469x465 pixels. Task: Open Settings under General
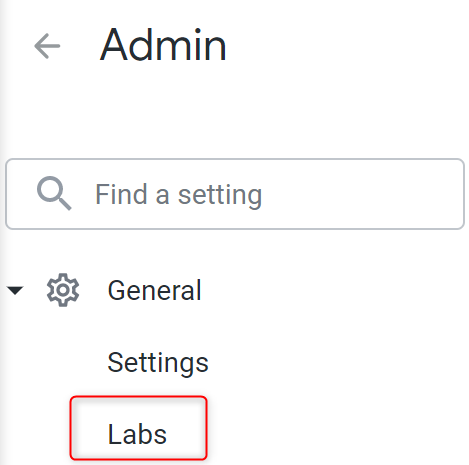pyautogui.click(x=158, y=363)
